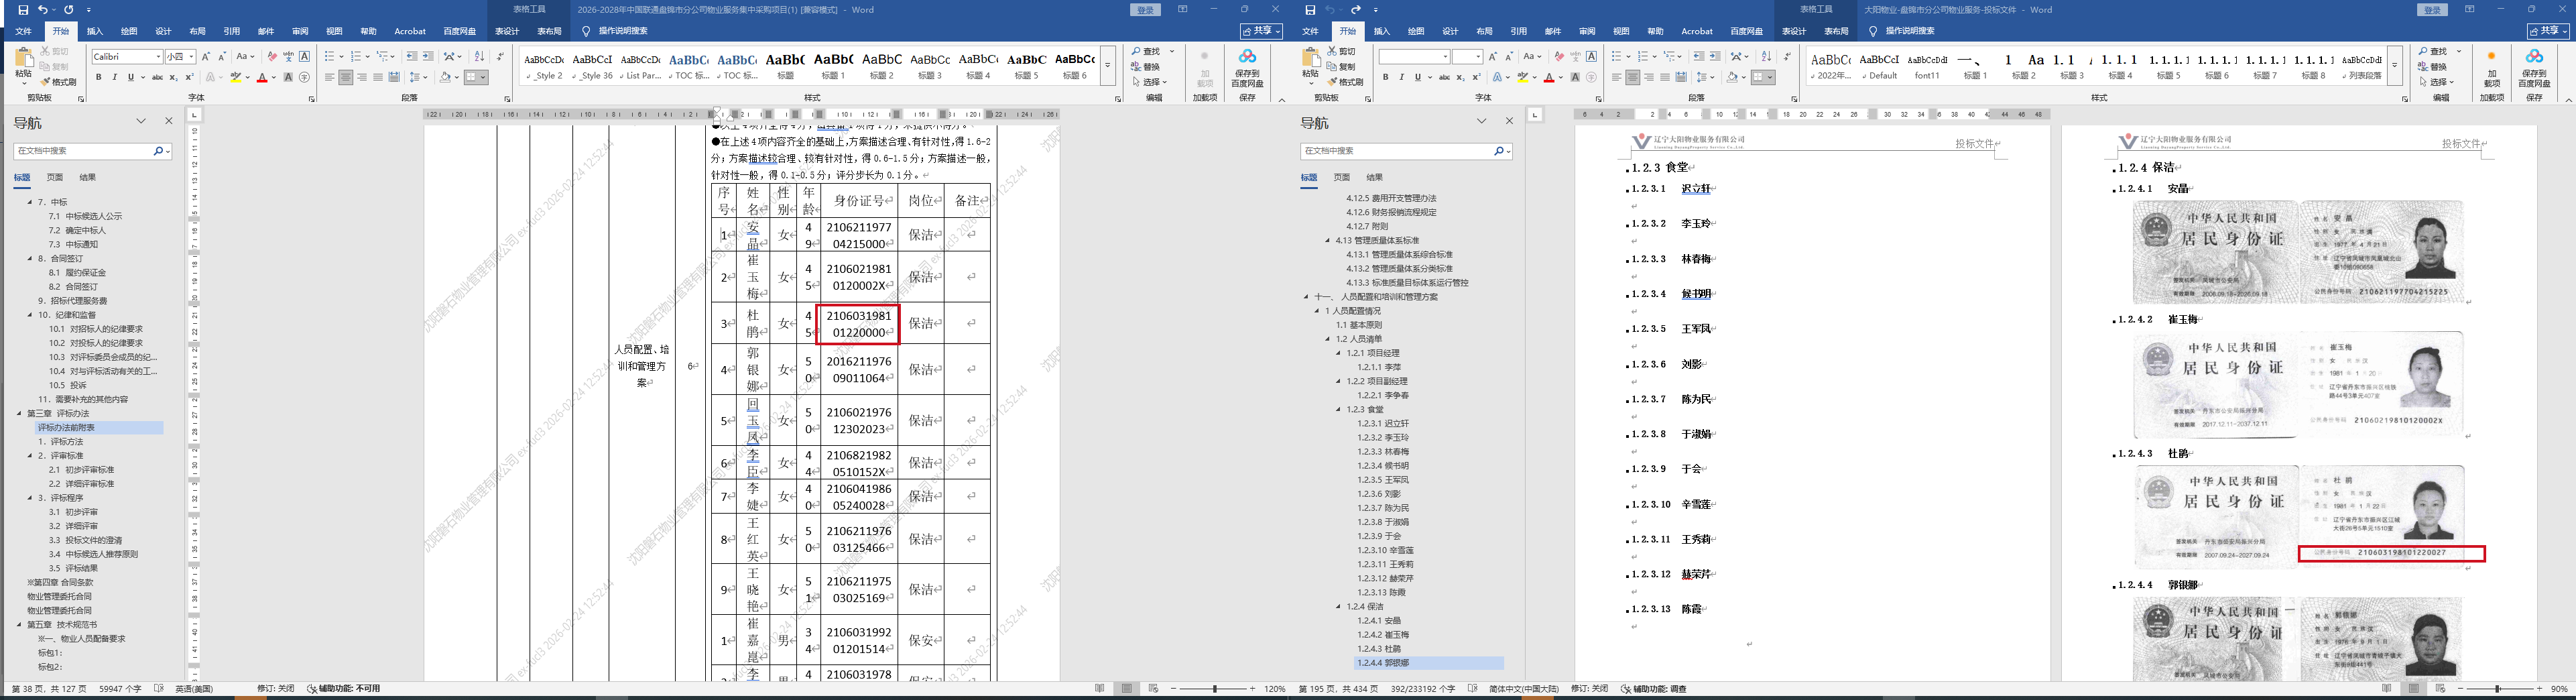Save the right Word document via Quick Access
The height and width of the screenshot is (700, 2576).
tap(1310, 10)
